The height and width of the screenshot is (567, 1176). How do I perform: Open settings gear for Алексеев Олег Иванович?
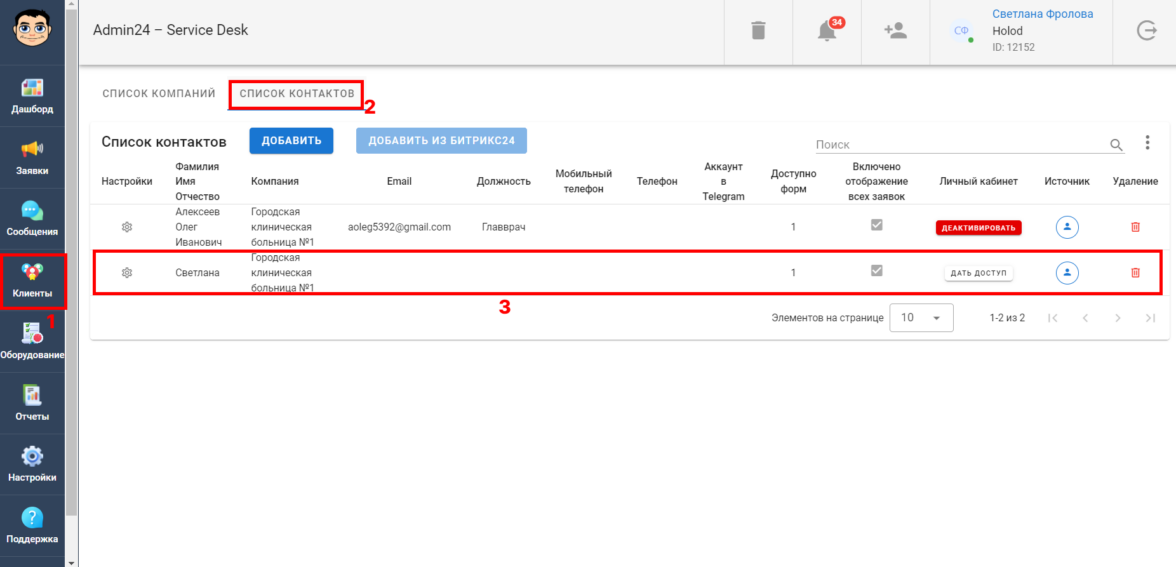point(127,227)
